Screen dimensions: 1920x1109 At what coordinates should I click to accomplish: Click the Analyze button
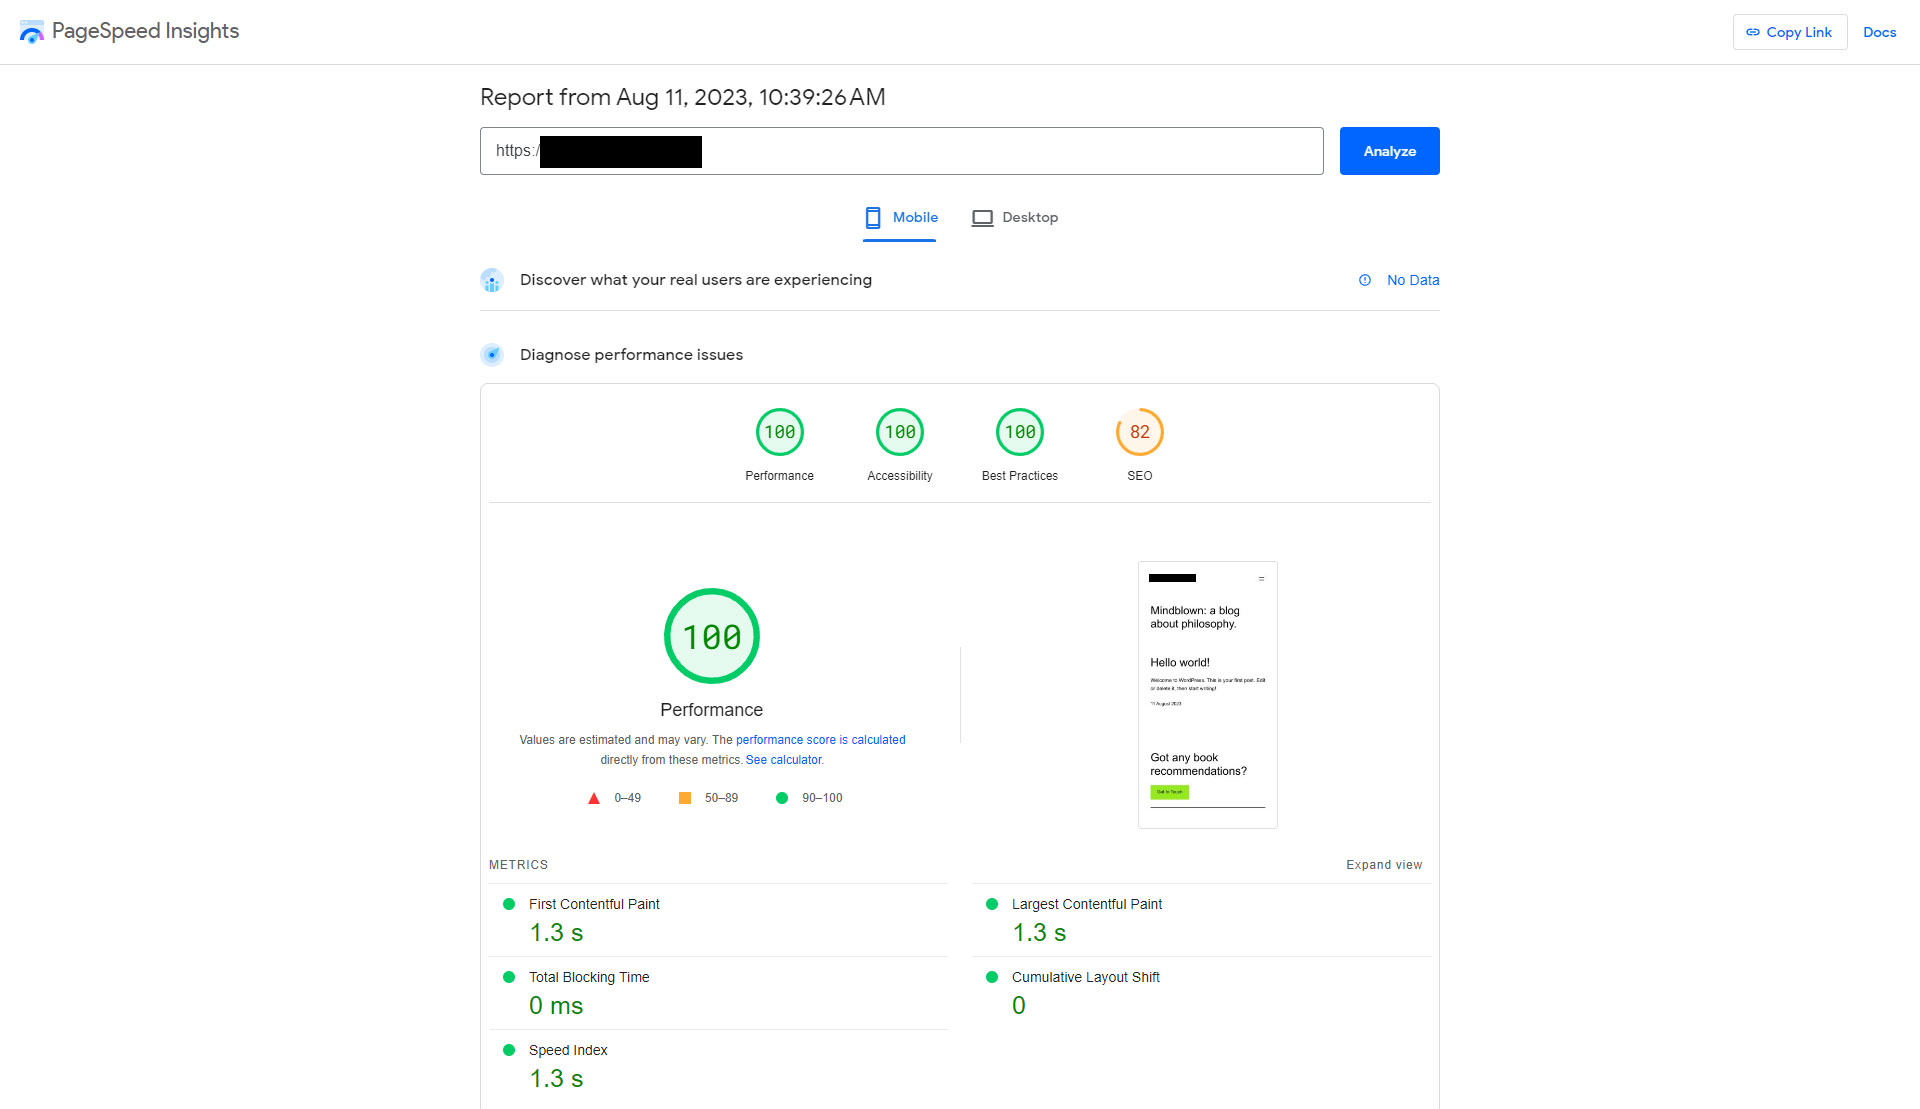[1390, 149]
